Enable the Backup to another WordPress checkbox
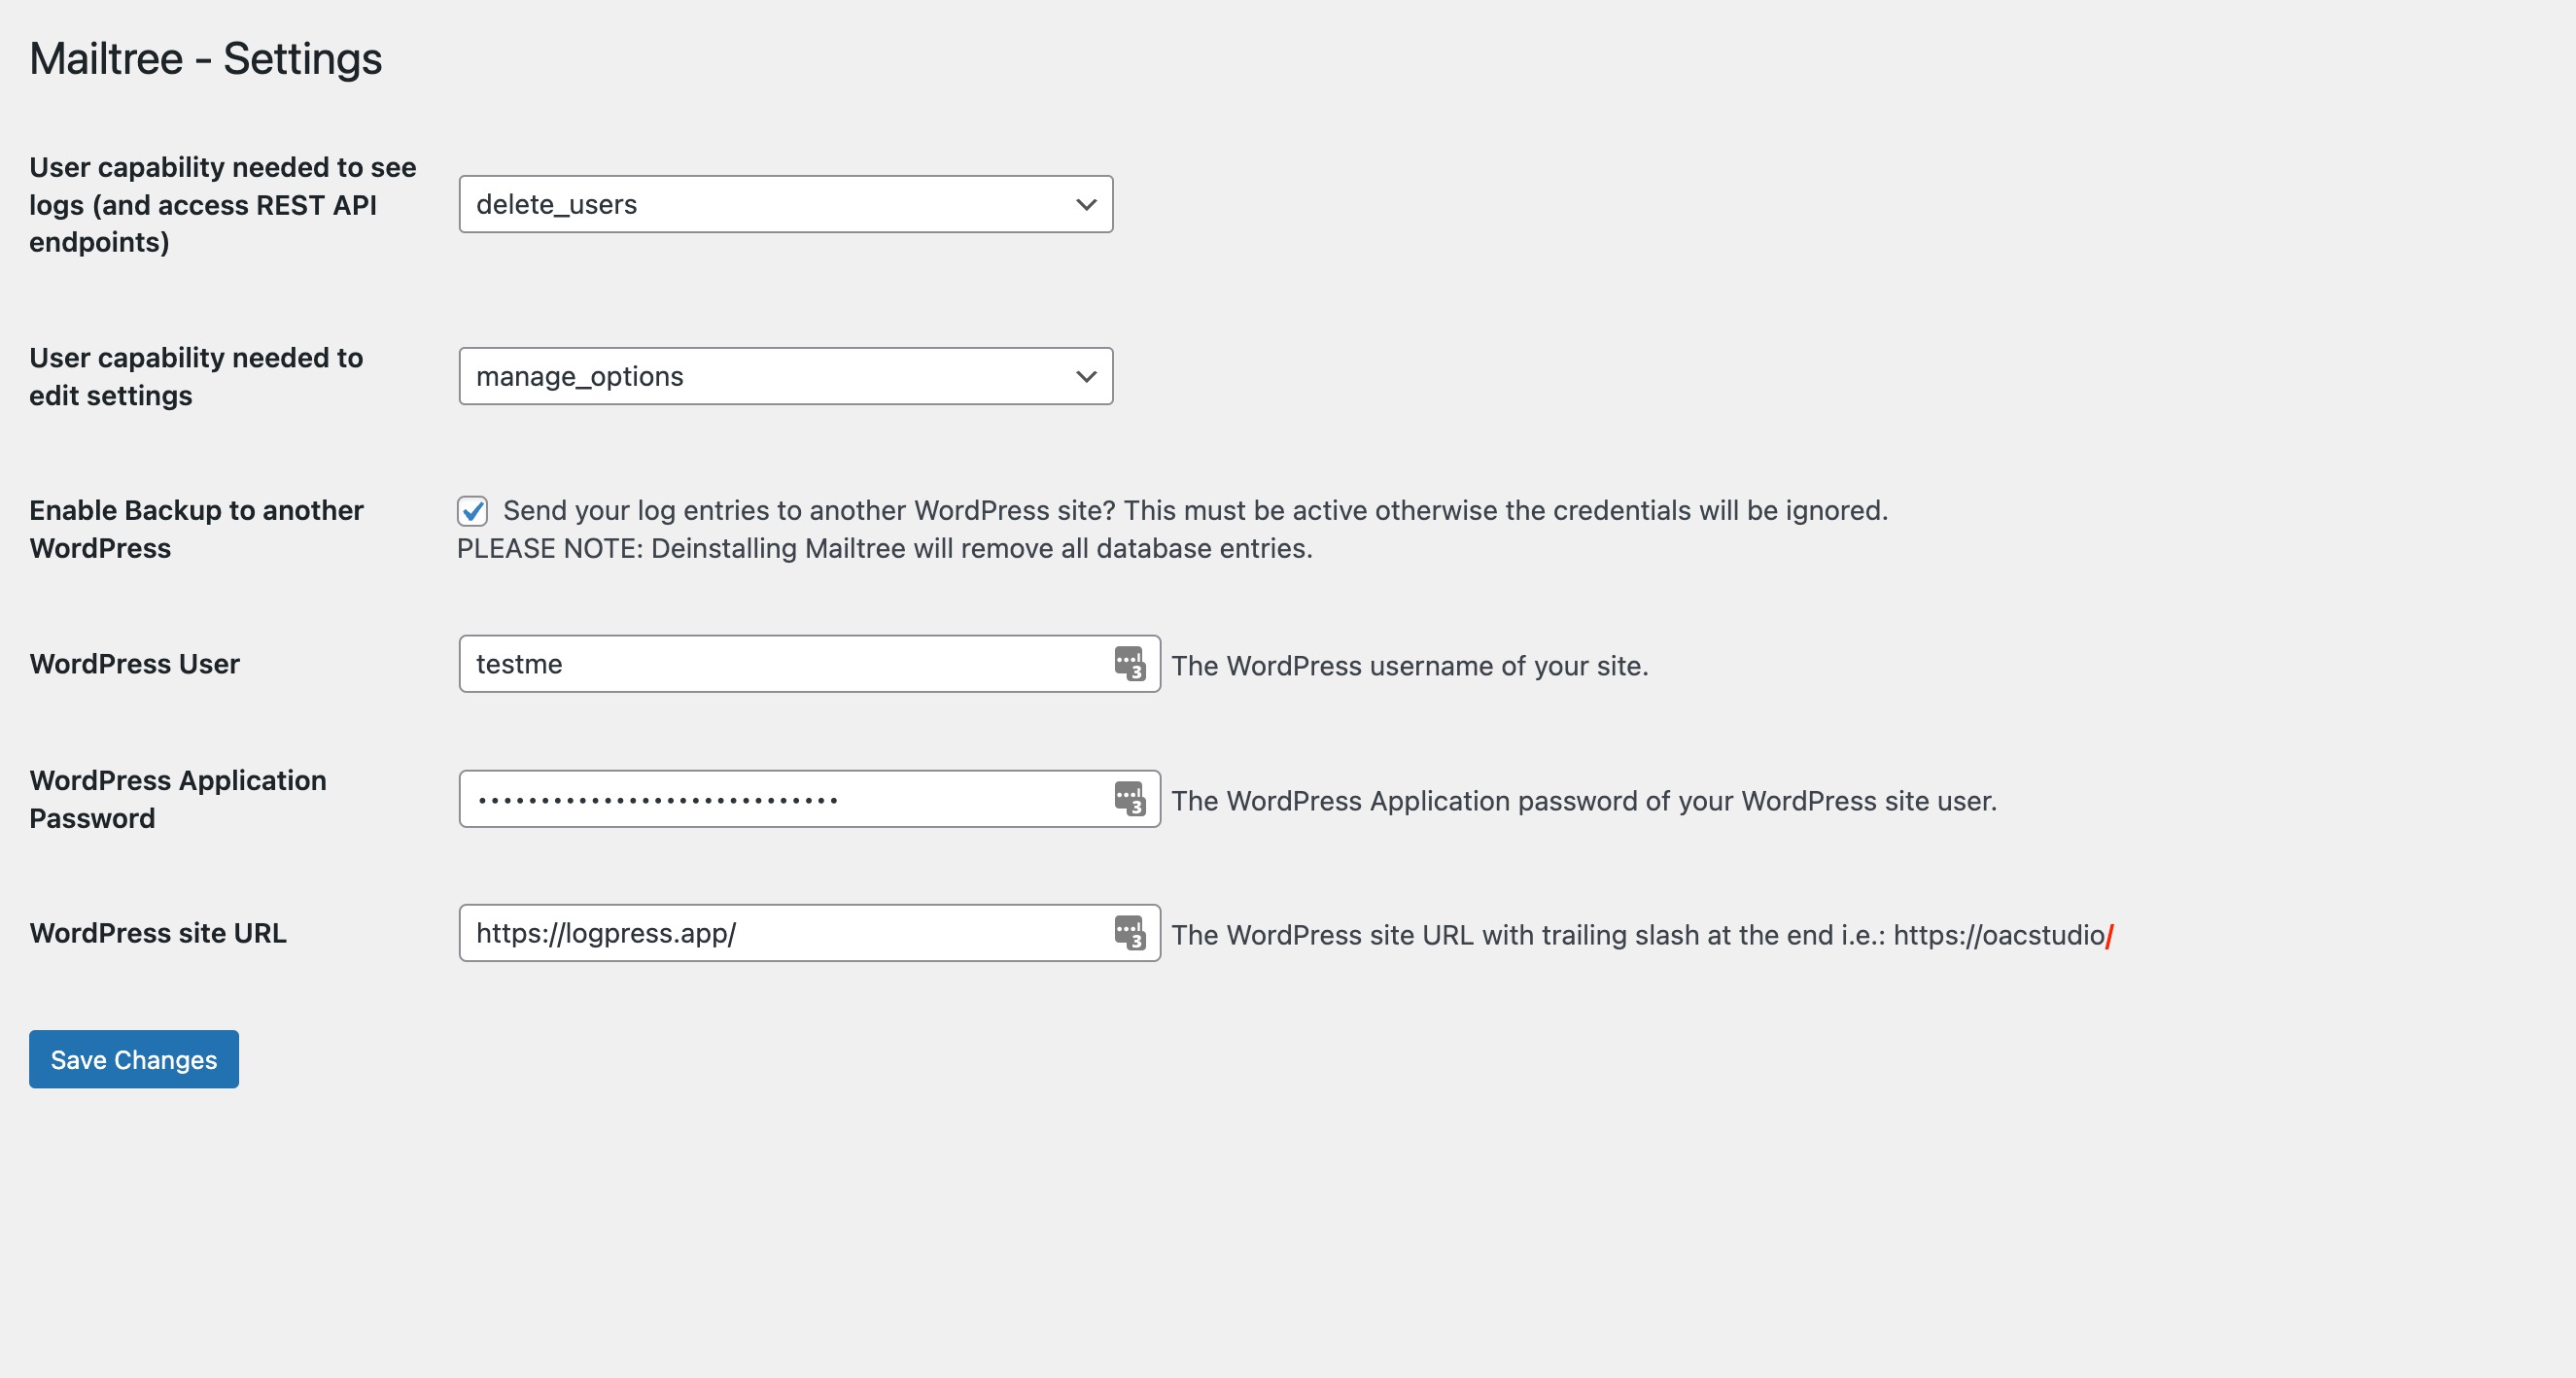This screenshot has width=2576, height=1378. 471,511
